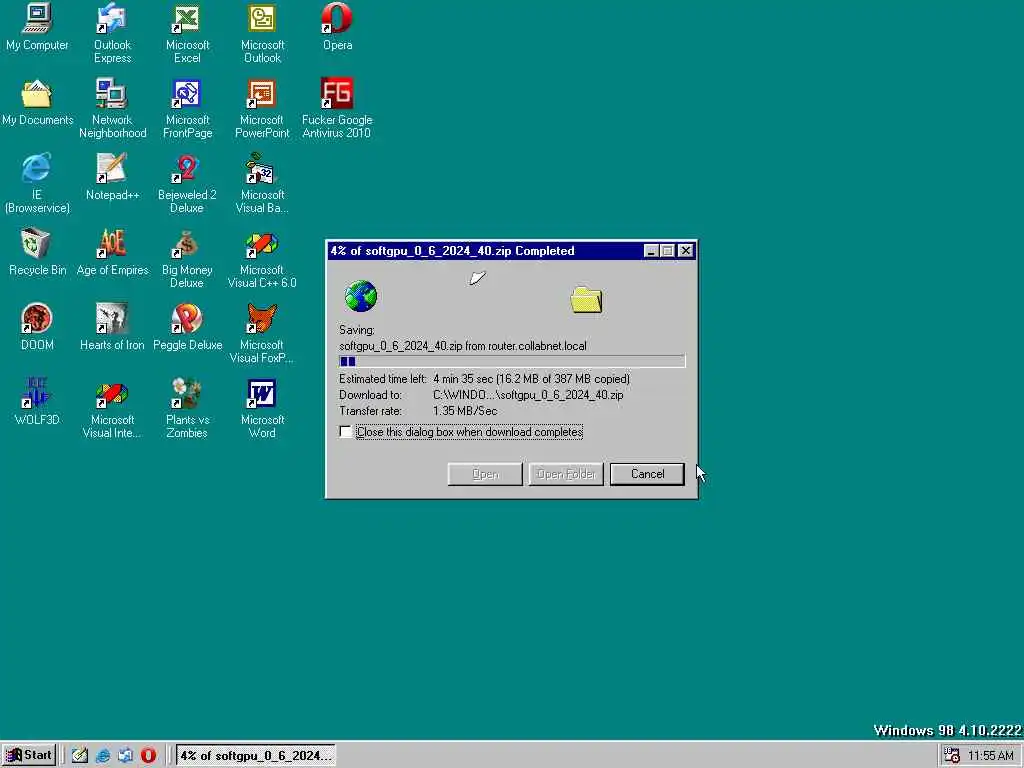Launch Internet Explorer from quick launch
This screenshot has height=768, width=1024.
pos(103,756)
